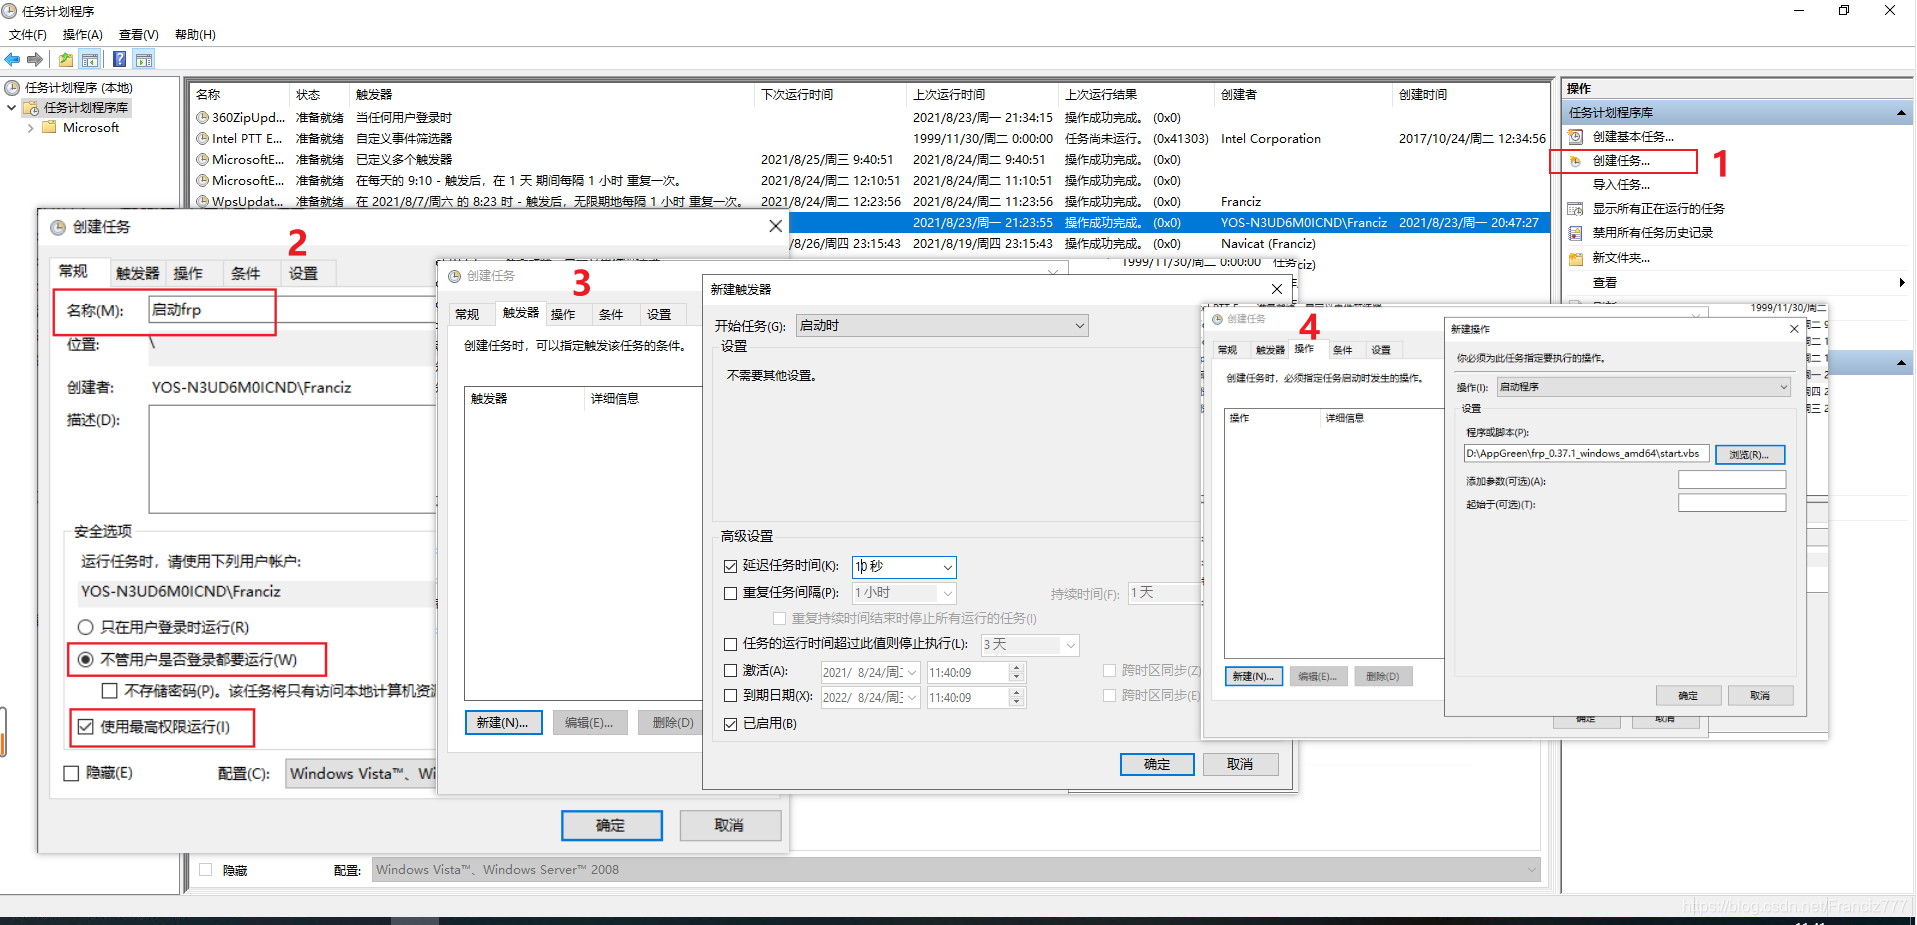Open the delay time dropdown showing 10 秒
The height and width of the screenshot is (925, 1917).
click(x=904, y=567)
